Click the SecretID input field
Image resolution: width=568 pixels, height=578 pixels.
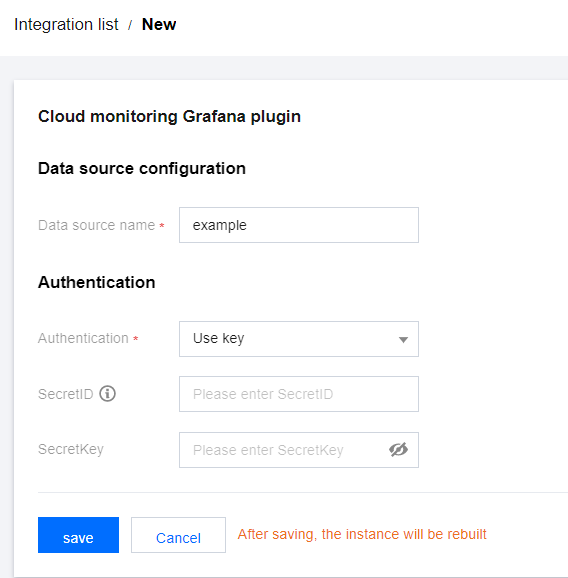[299, 394]
